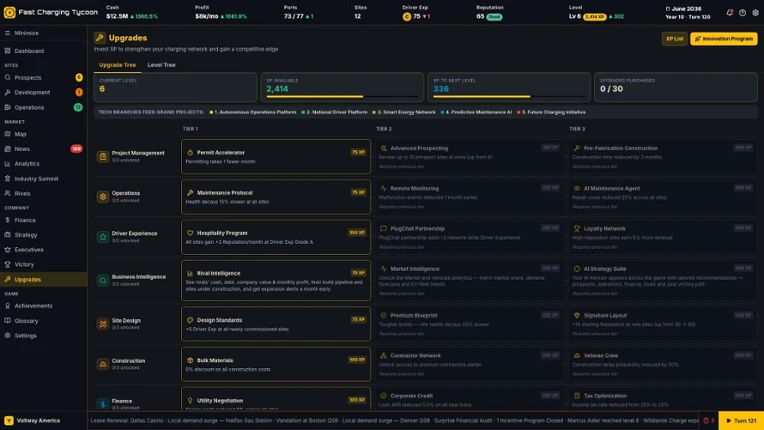The height and width of the screenshot is (430, 764).
Task: Click the Maintenance Protocol wrench icon
Action: pyautogui.click(x=190, y=193)
